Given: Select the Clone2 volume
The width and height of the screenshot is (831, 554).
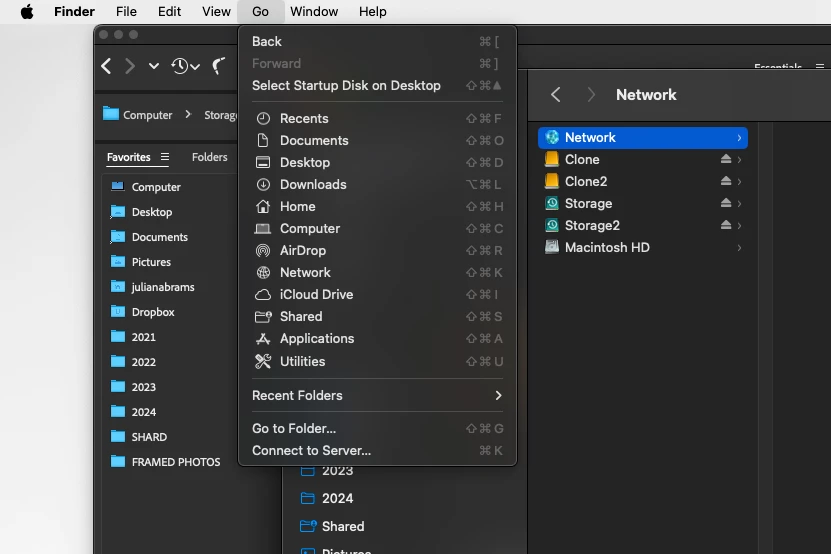Looking at the screenshot, I should [x=642, y=181].
